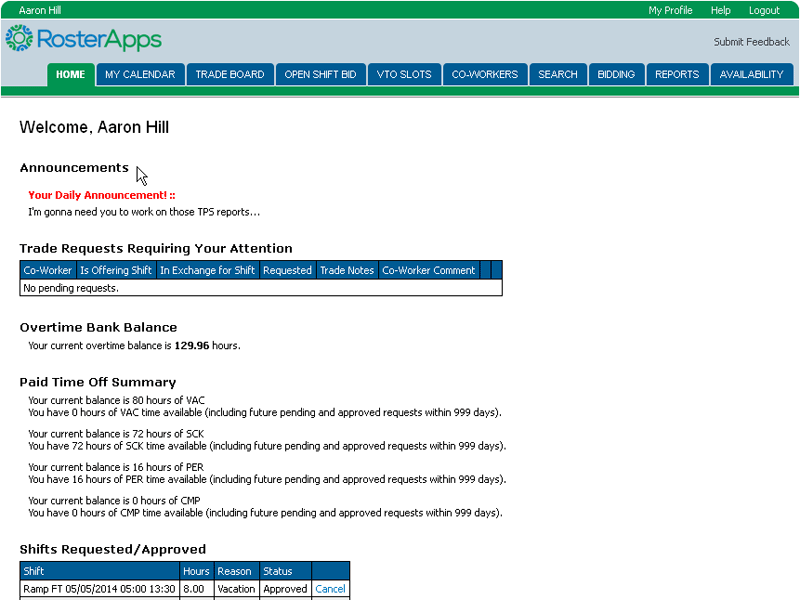Go to Open Shift Bid tab
The width and height of the screenshot is (800, 600).
[320, 75]
